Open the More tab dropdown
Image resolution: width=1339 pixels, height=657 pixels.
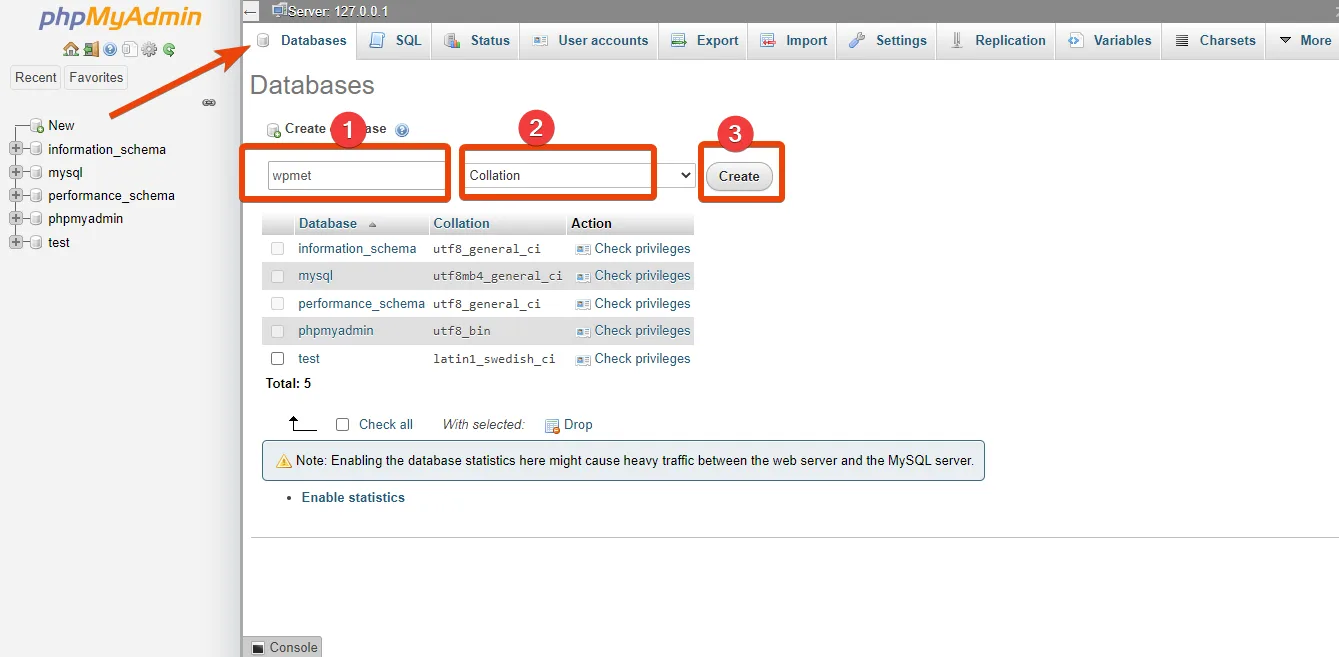click(1304, 41)
